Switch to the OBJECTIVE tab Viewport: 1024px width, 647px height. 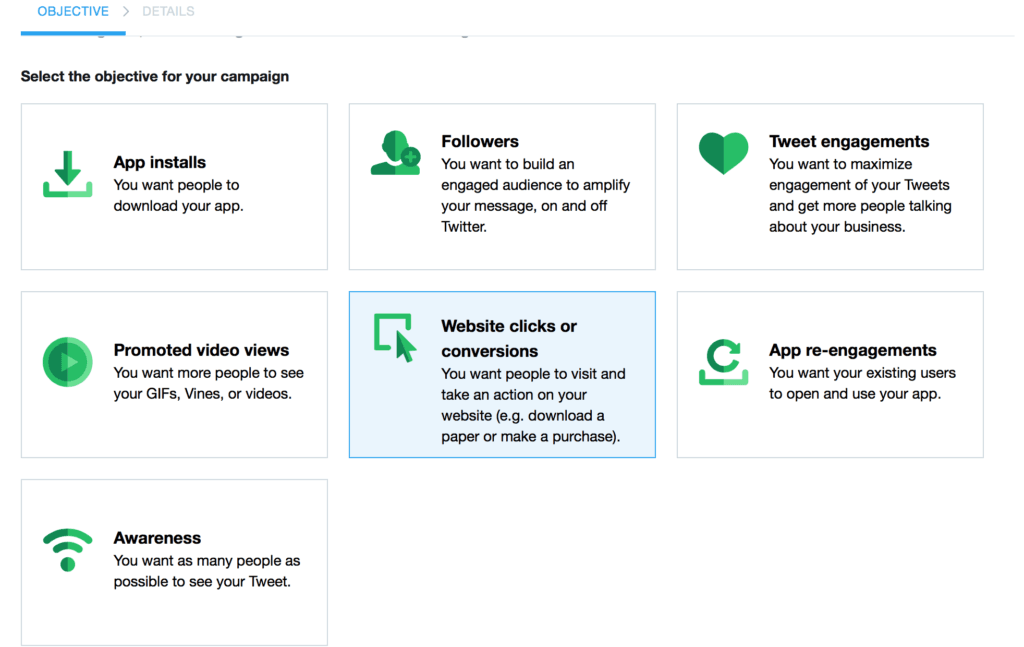coord(73,12)
